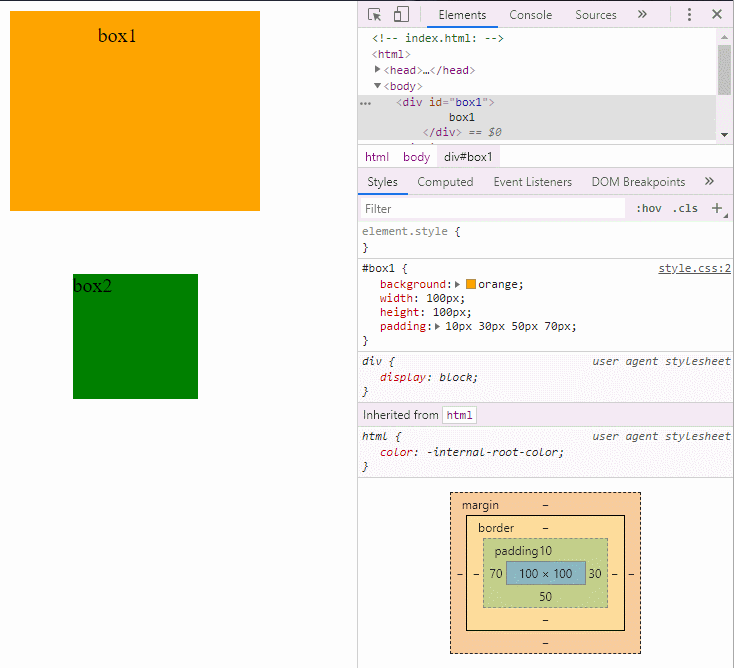The width and height of the screenshot is (734, 668).
Task: Expand the head element node
Action: (x=377, y=70)
